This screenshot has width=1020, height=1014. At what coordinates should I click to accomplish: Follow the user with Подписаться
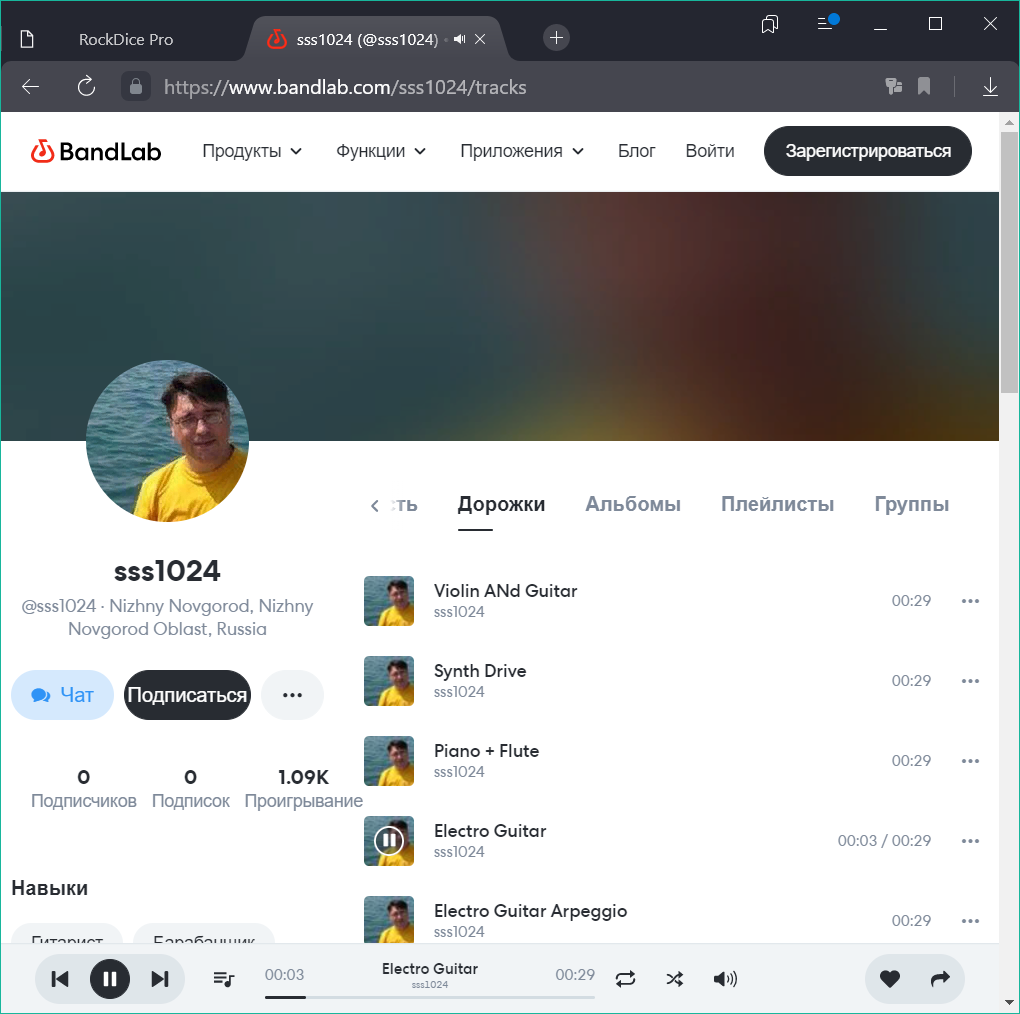click(187, 695)
